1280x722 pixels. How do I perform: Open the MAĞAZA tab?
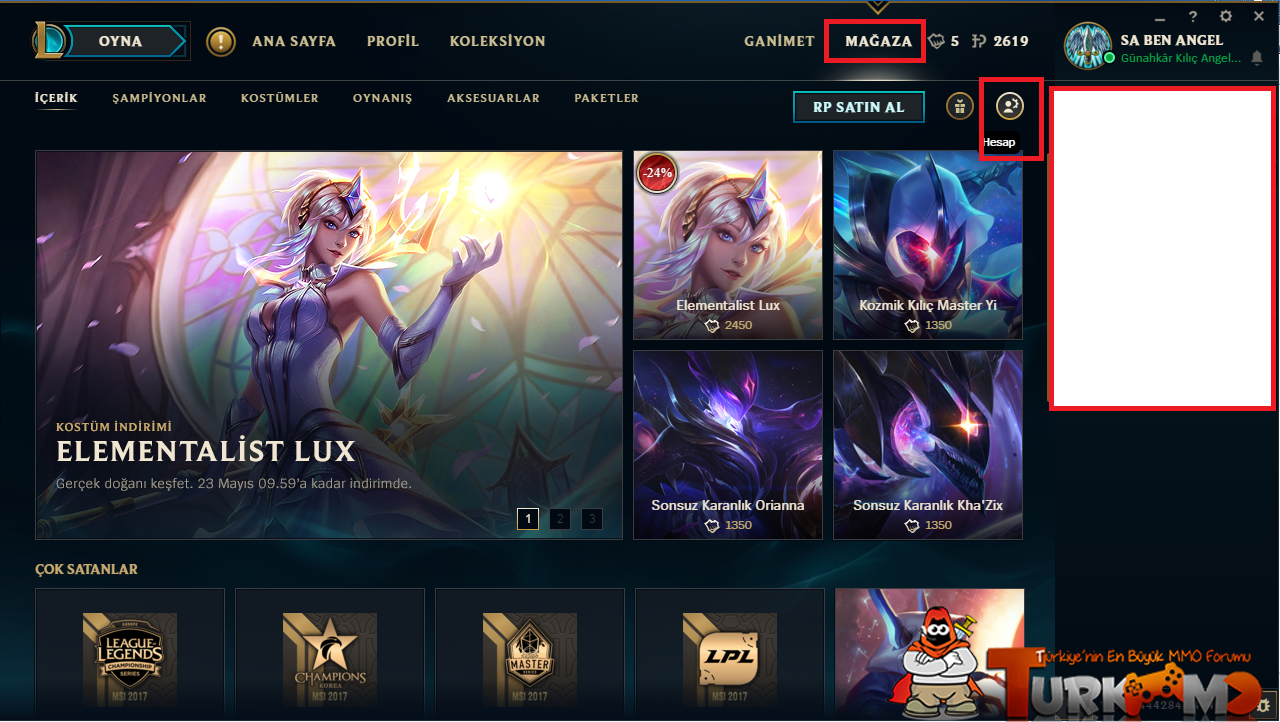tap(878, 41)
